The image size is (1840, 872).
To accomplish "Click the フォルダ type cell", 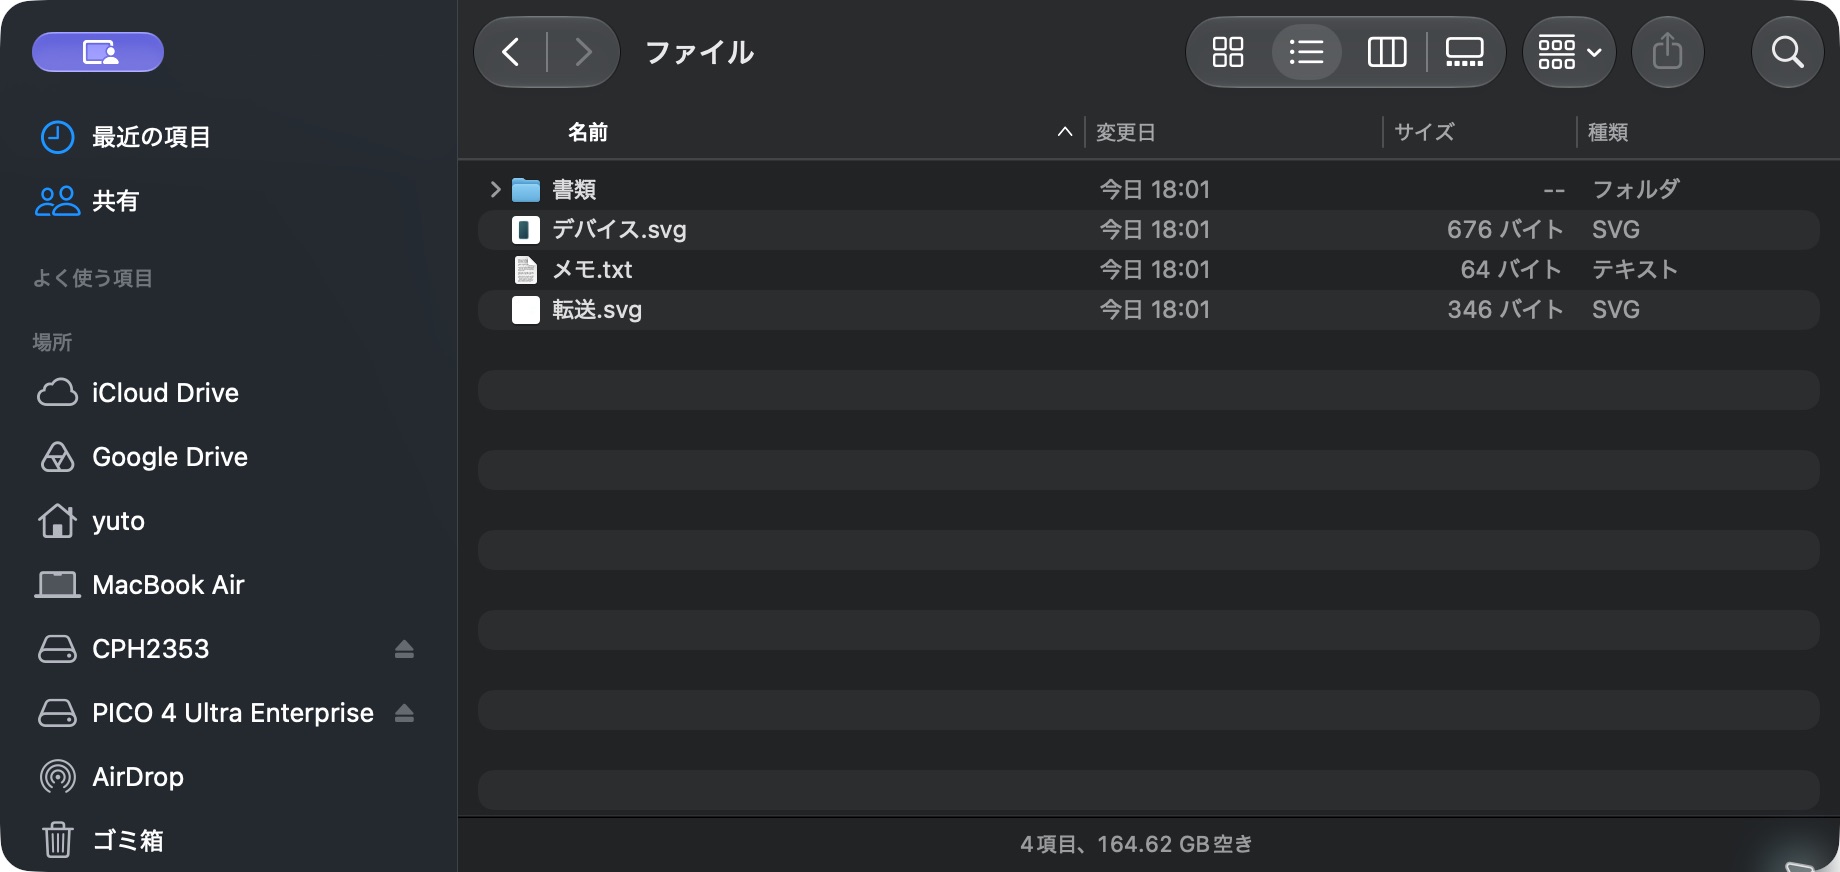I will 1635,189.
